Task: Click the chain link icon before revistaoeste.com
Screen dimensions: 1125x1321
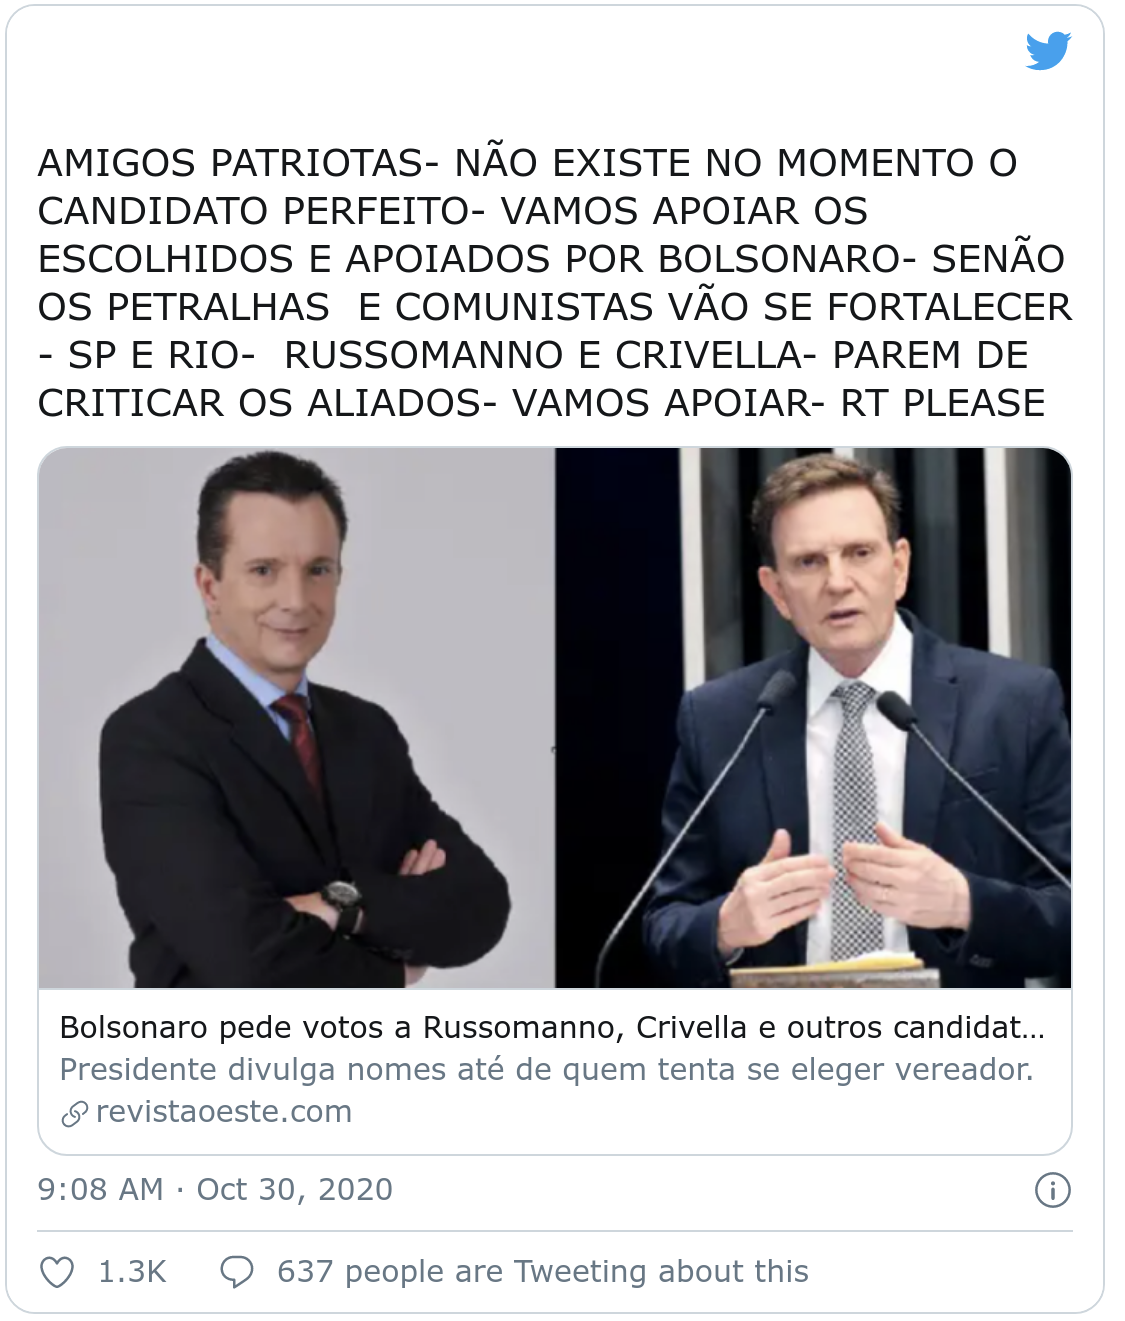Action: click(75, 1113)
